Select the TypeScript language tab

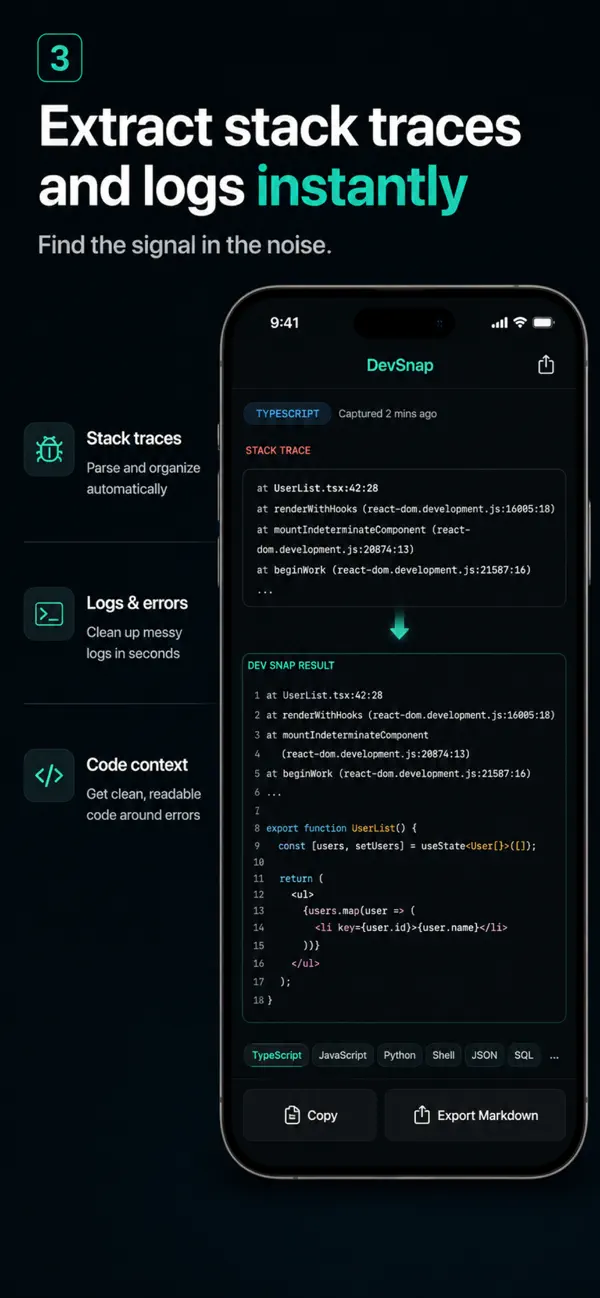click(276, 1055)
